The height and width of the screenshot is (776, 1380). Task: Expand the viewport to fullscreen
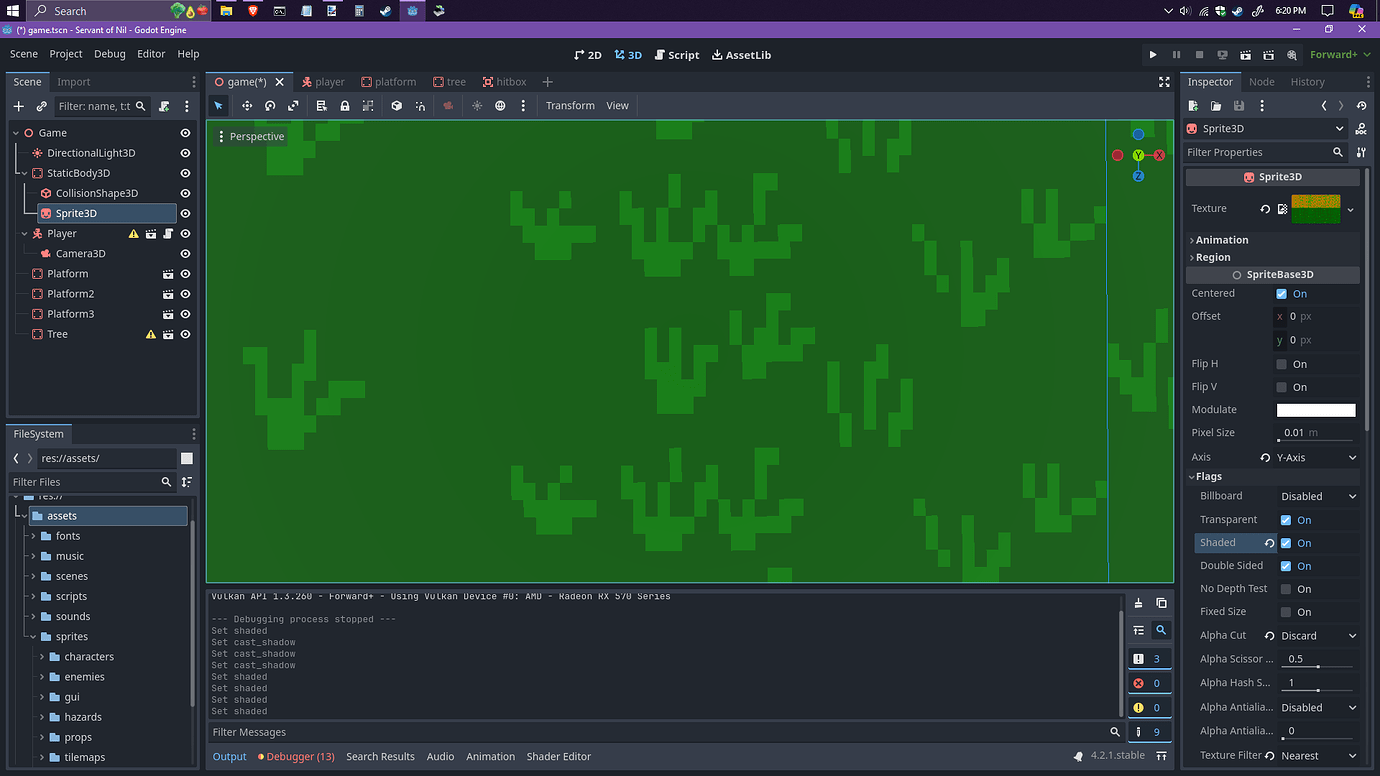[1164, 82]
